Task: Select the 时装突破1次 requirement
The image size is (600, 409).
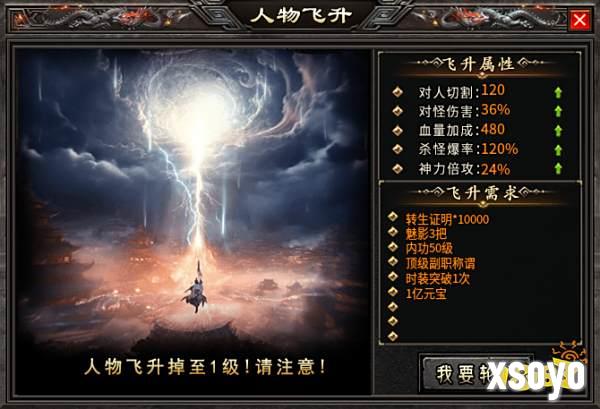Action: [x=437, y=279]
